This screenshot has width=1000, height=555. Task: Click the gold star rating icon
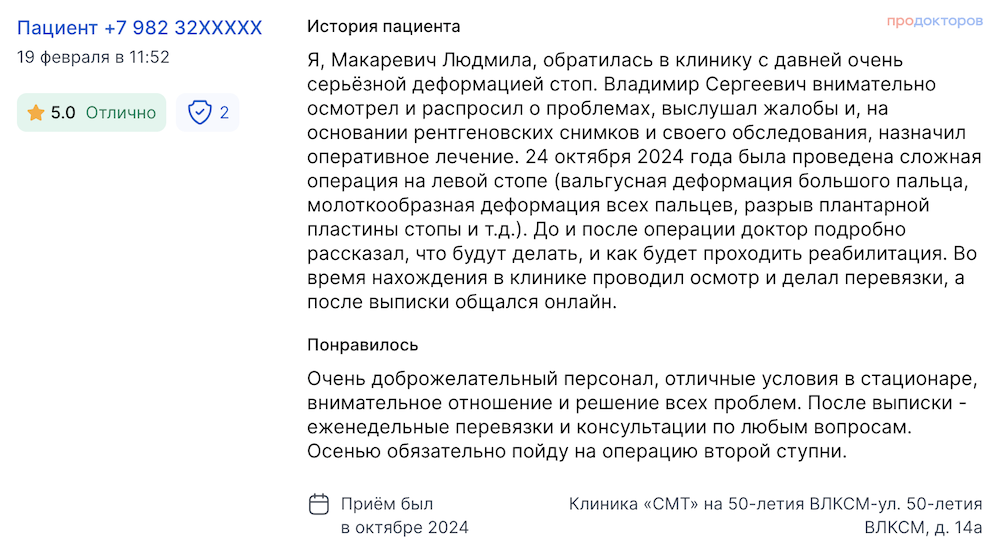pyautogui.click(x=36, y=113)
